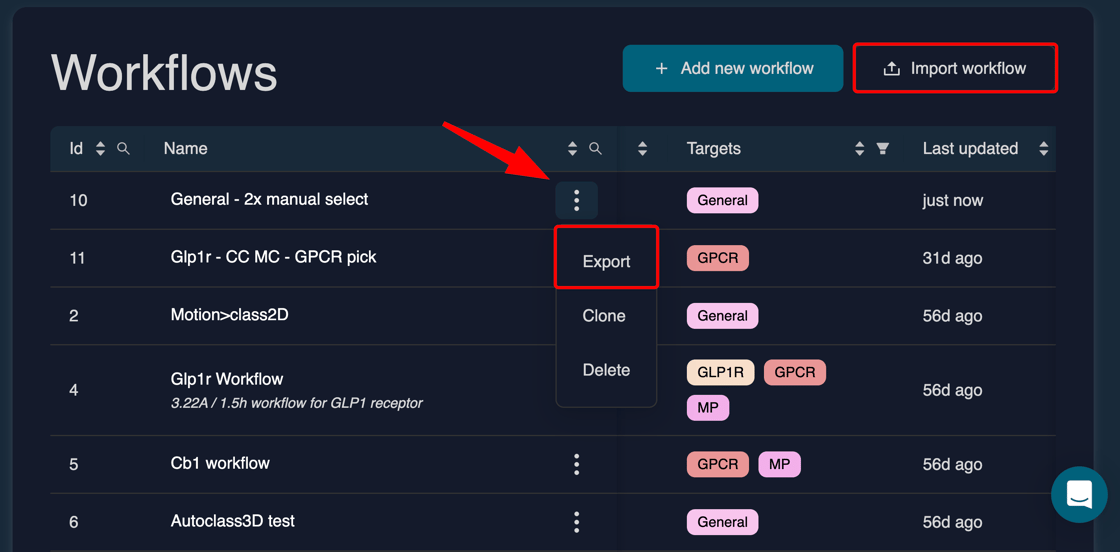The height and width of the screenshot is (552, 1120).
Task: Select Clone from the context menu
Action: coord(604,316)
